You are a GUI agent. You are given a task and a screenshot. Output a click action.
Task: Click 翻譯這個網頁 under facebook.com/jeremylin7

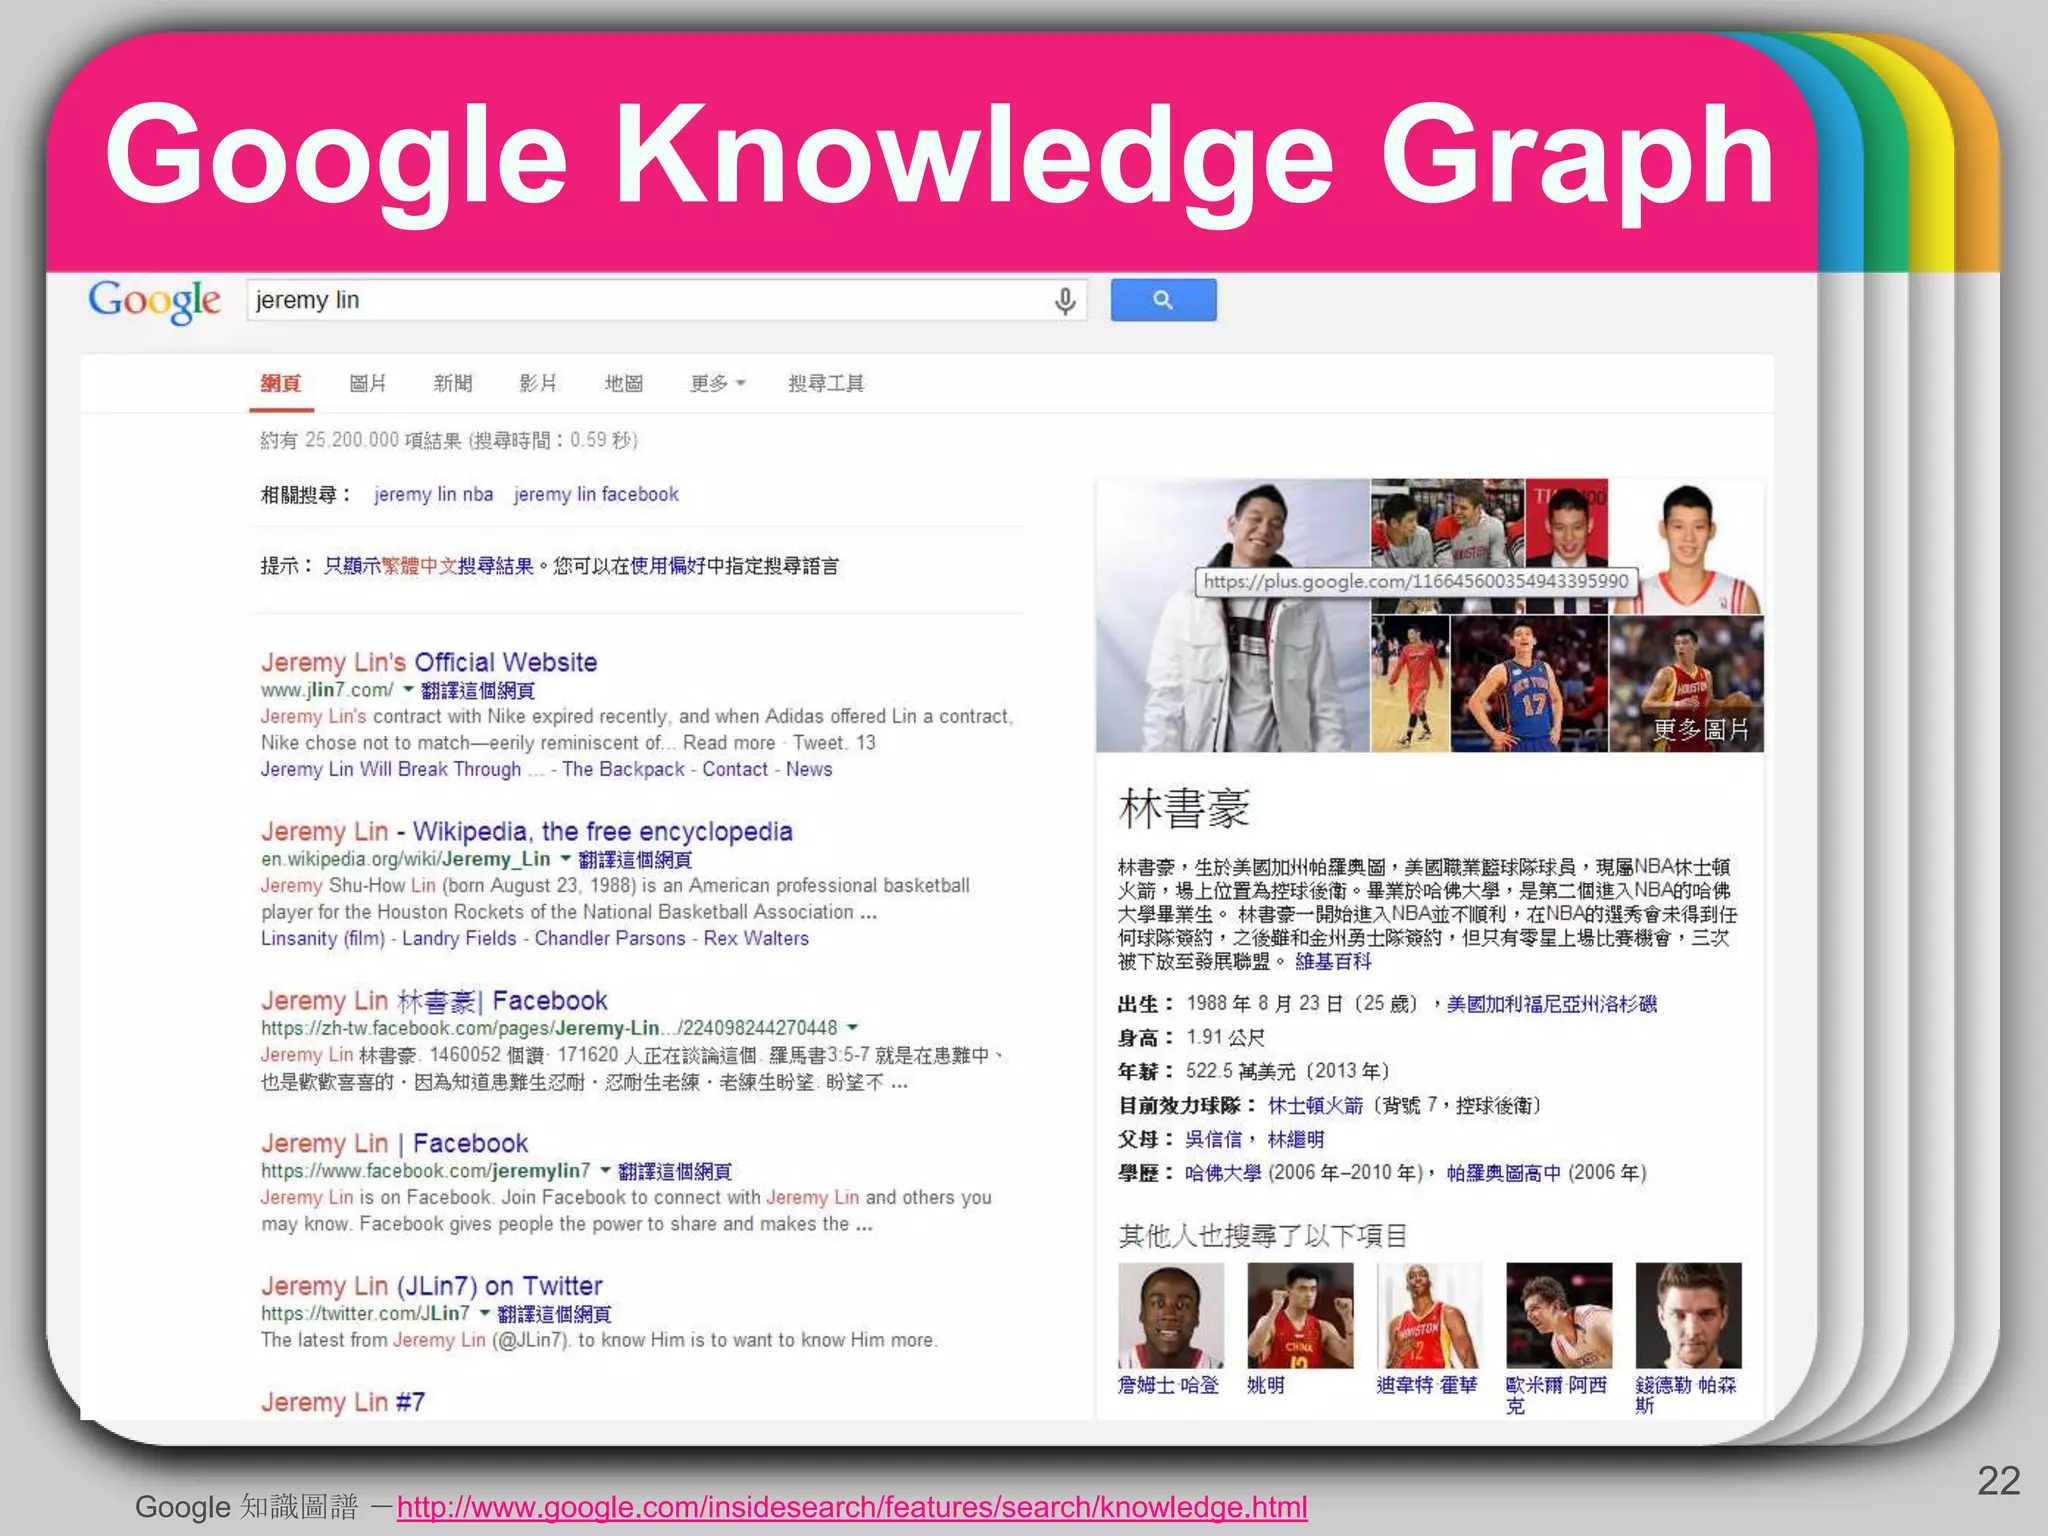675,1171
